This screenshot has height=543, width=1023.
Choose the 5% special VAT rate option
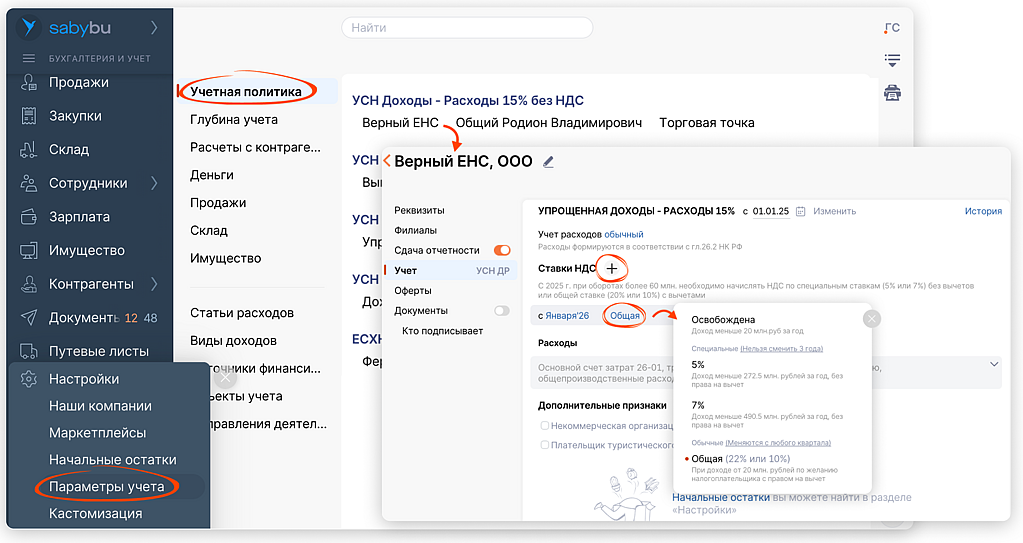coord(698,365)
